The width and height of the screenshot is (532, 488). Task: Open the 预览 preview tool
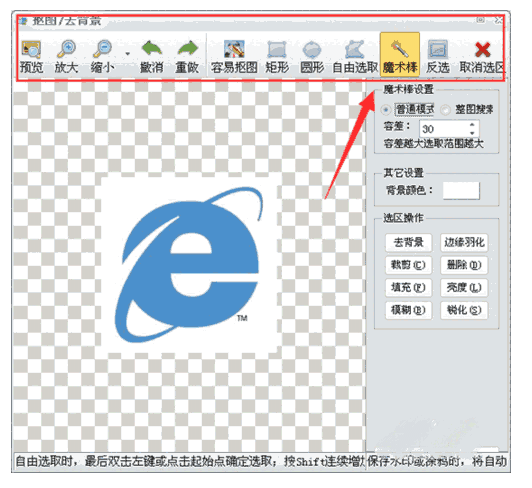(31, 56)
